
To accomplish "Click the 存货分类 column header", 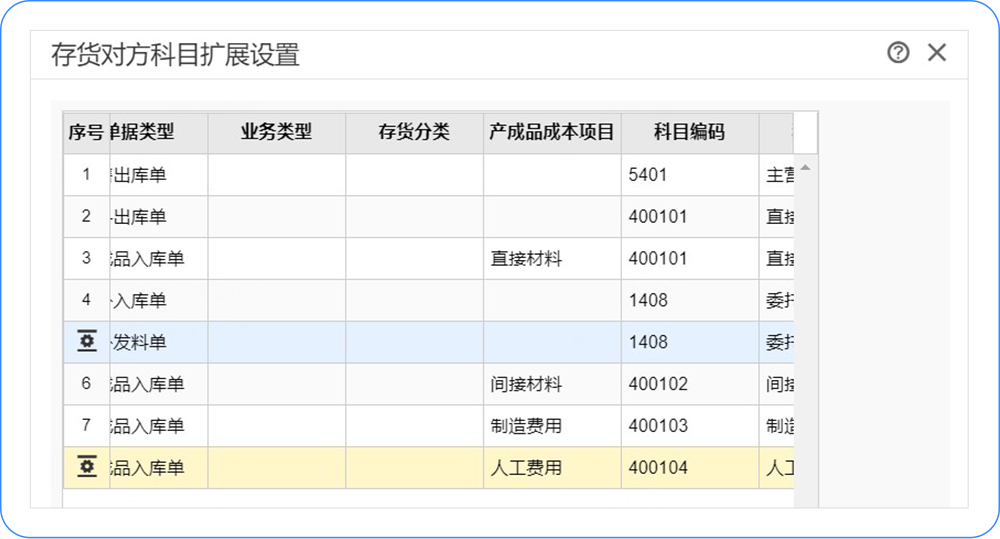I will point(414,132).
